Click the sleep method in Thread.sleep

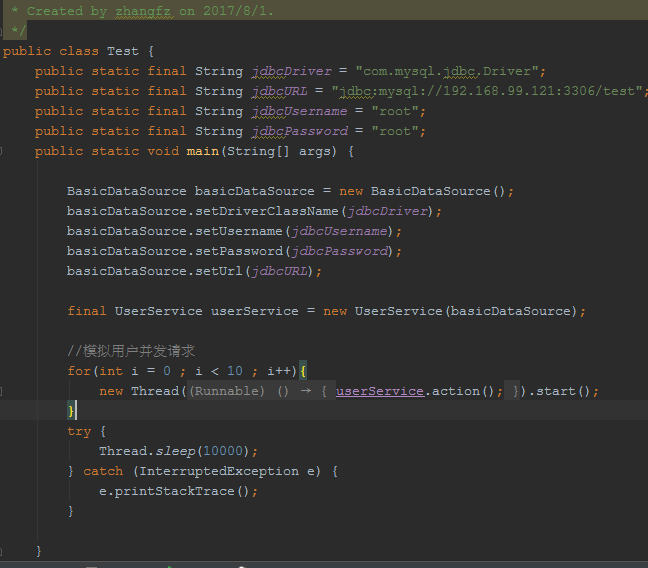(175, 451)
